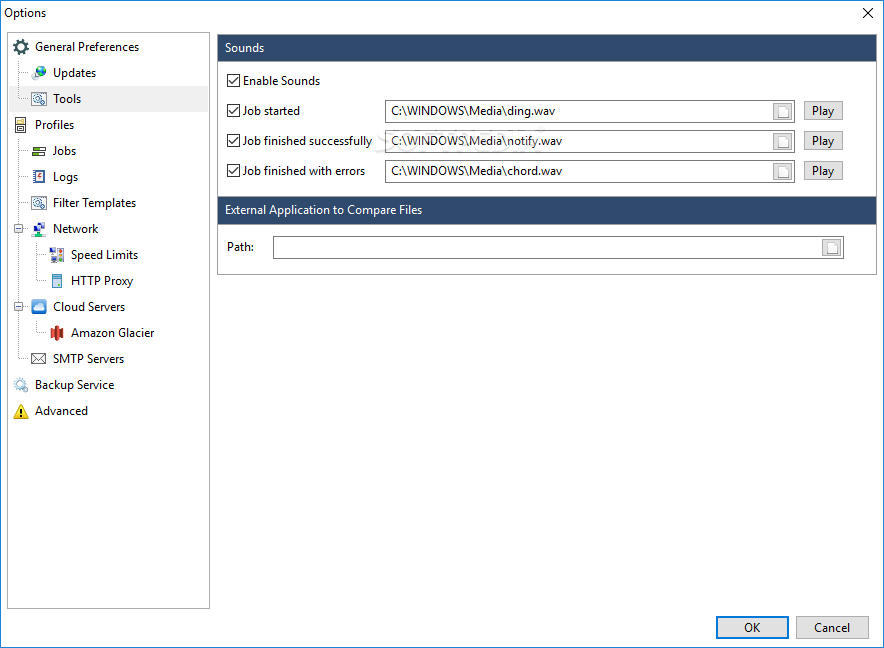884x648 pixels.
Task: Click the Filter Templates icon
Action: pos(39,202)
